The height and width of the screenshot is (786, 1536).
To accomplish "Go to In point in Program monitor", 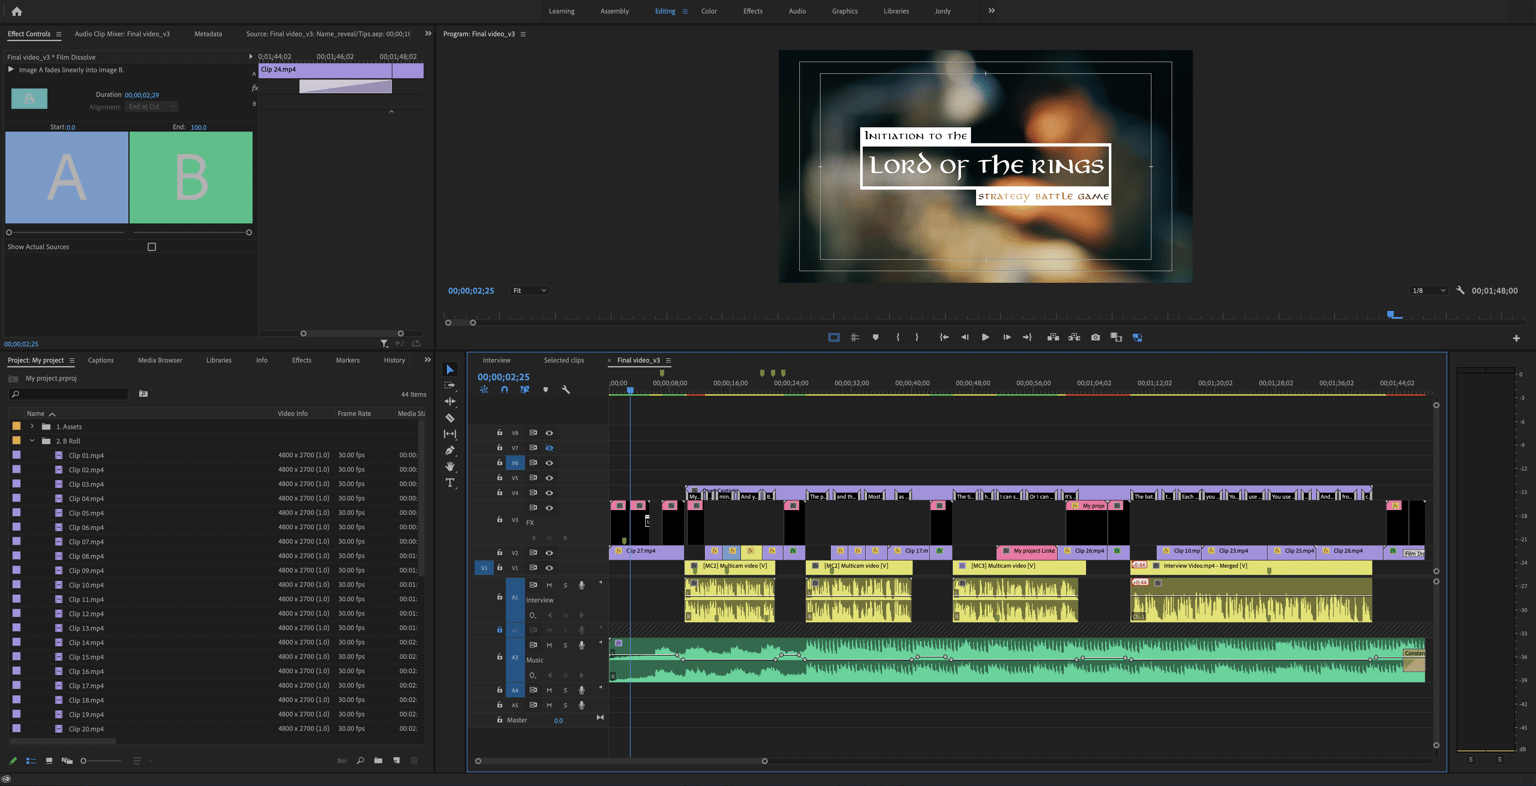I will pos(943,337).
